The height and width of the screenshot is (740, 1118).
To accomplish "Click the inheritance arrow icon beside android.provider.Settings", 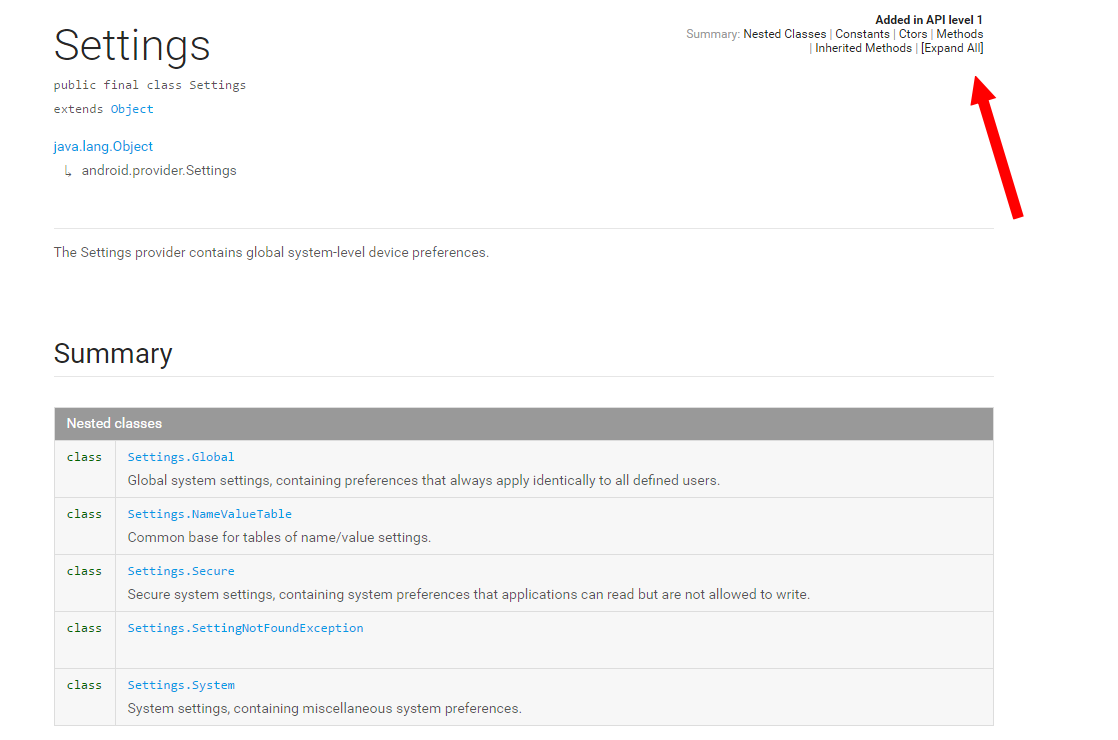I will tap(68, 171).
